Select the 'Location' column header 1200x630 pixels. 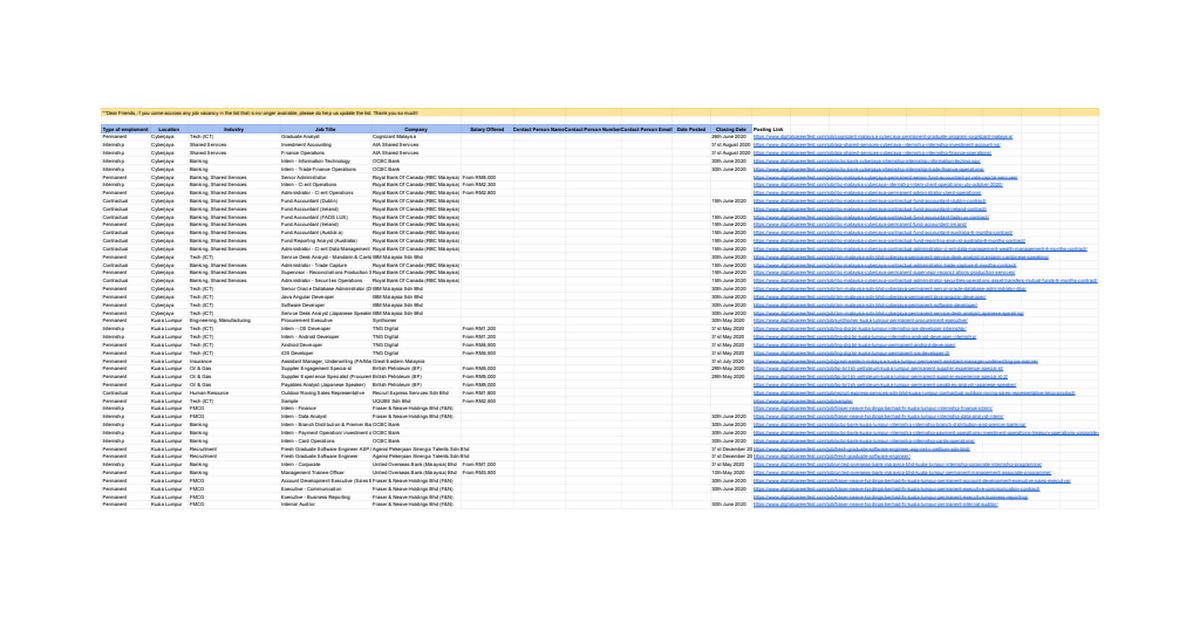[x=169, y=129]
